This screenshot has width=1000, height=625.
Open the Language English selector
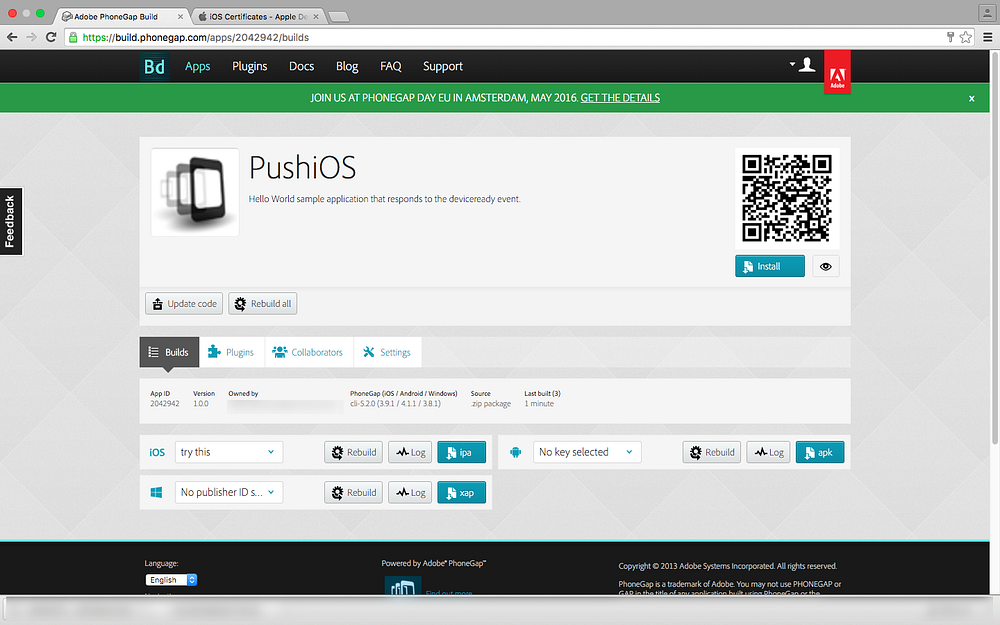click(171, 580)
